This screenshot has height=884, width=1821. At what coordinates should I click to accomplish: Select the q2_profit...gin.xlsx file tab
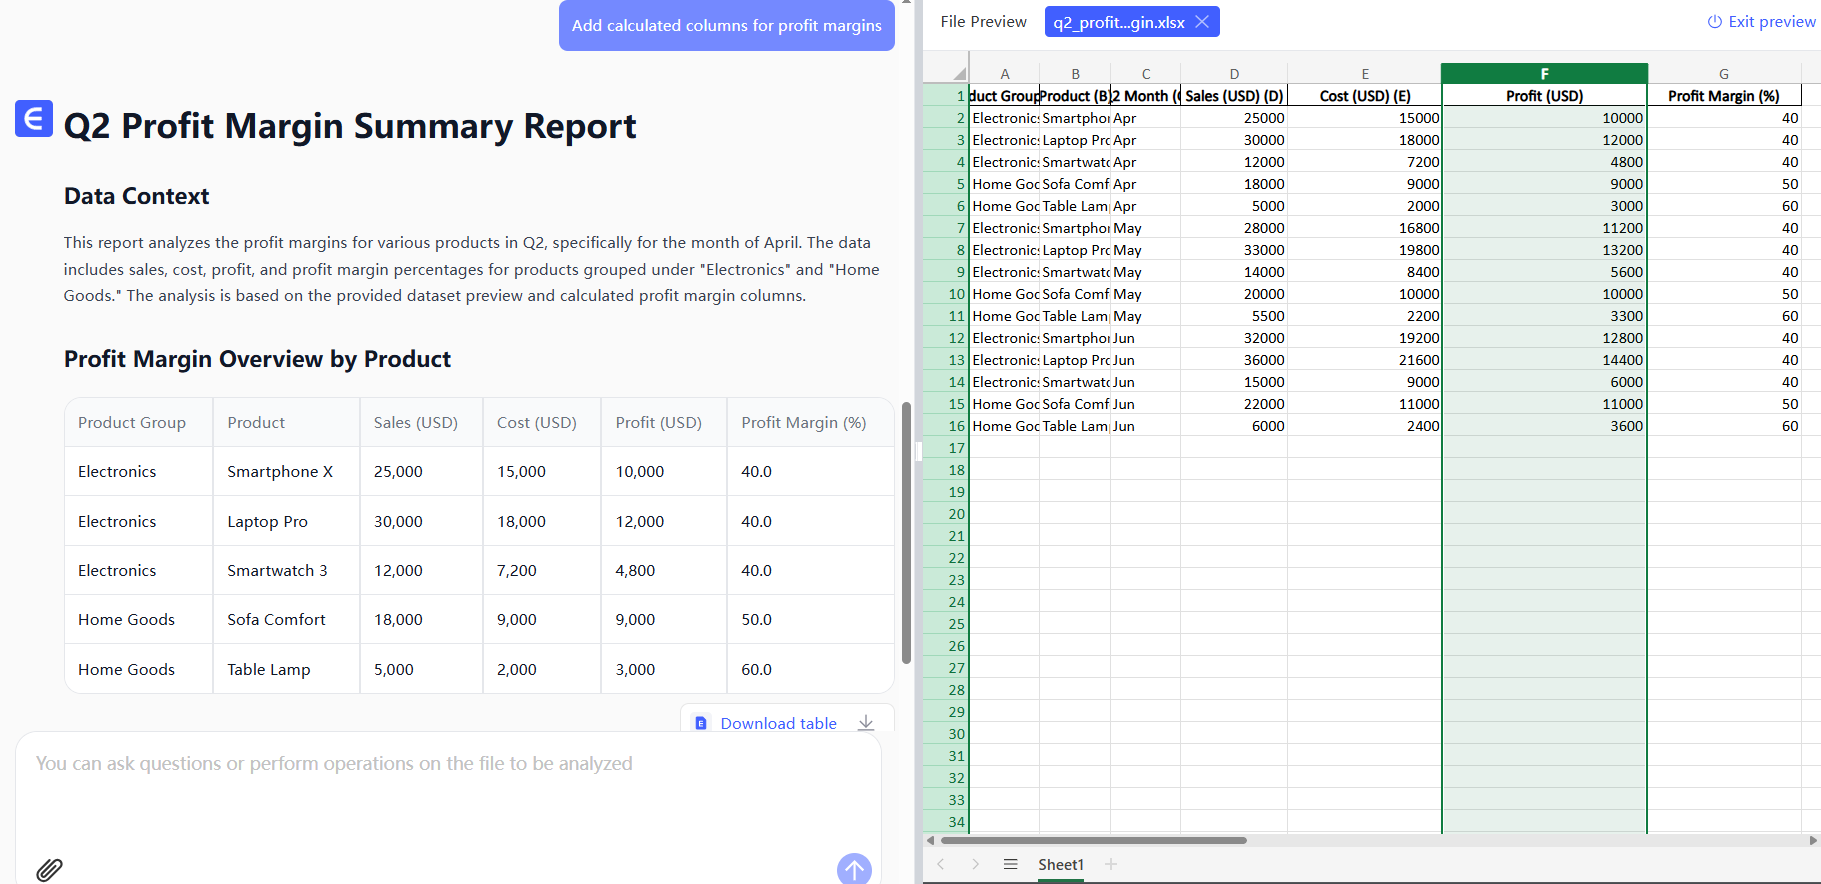coord(1118,22)
